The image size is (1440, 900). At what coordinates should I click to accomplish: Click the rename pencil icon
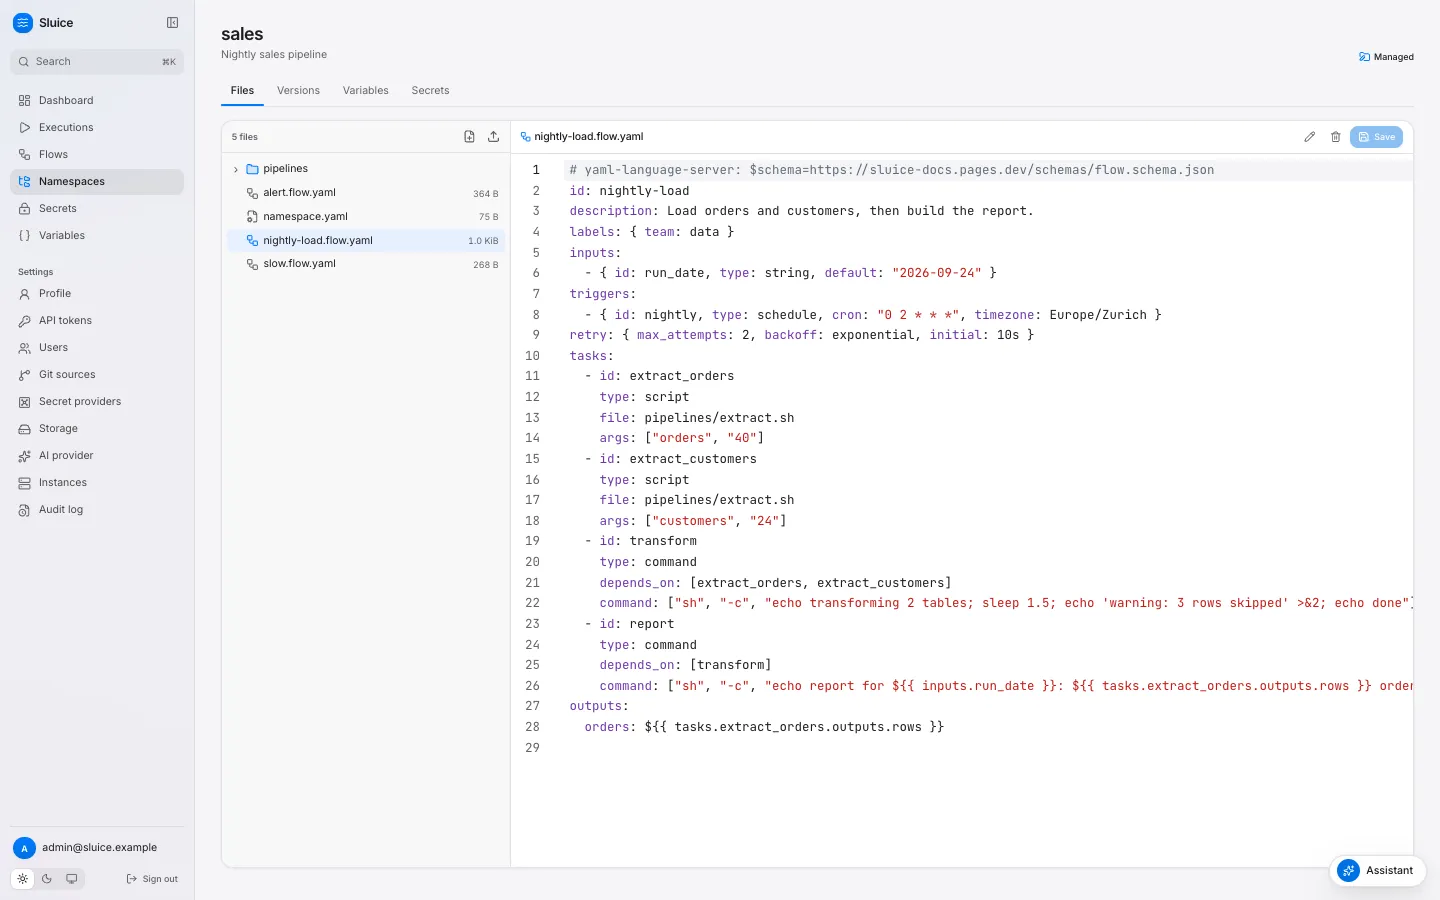click(1309, 137)
